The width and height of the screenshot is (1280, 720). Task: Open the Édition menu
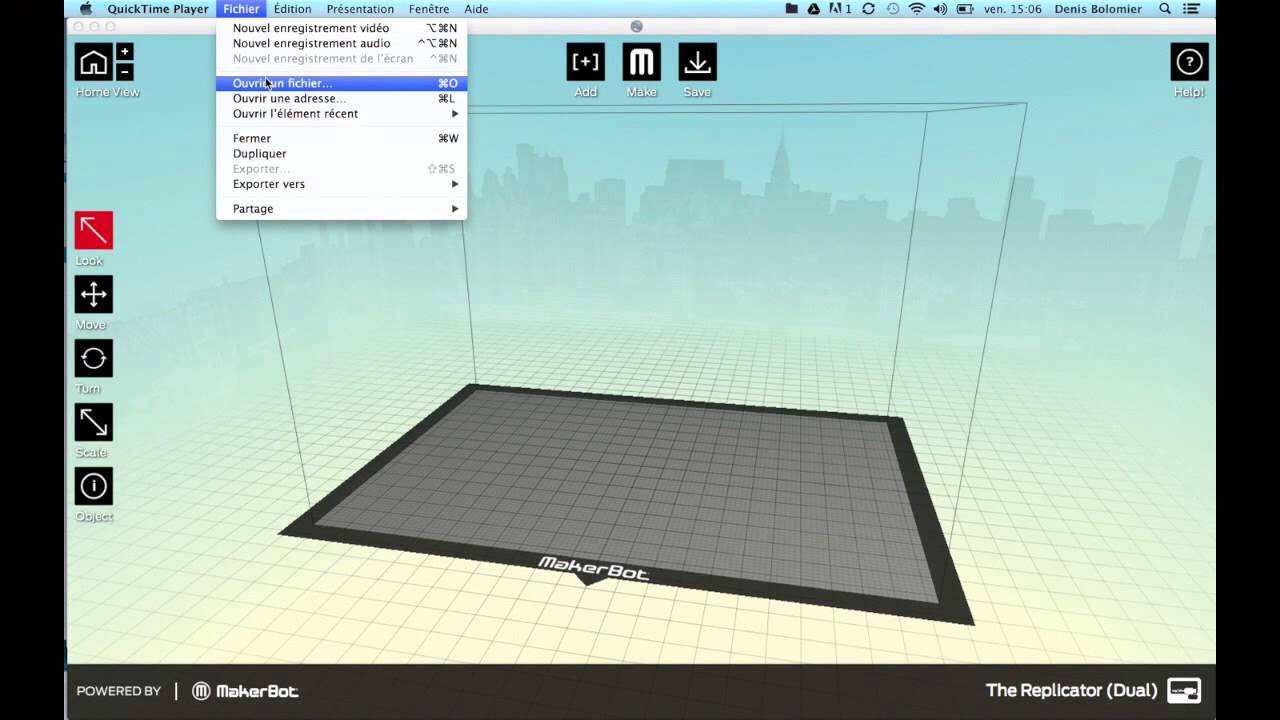(293, 9)
